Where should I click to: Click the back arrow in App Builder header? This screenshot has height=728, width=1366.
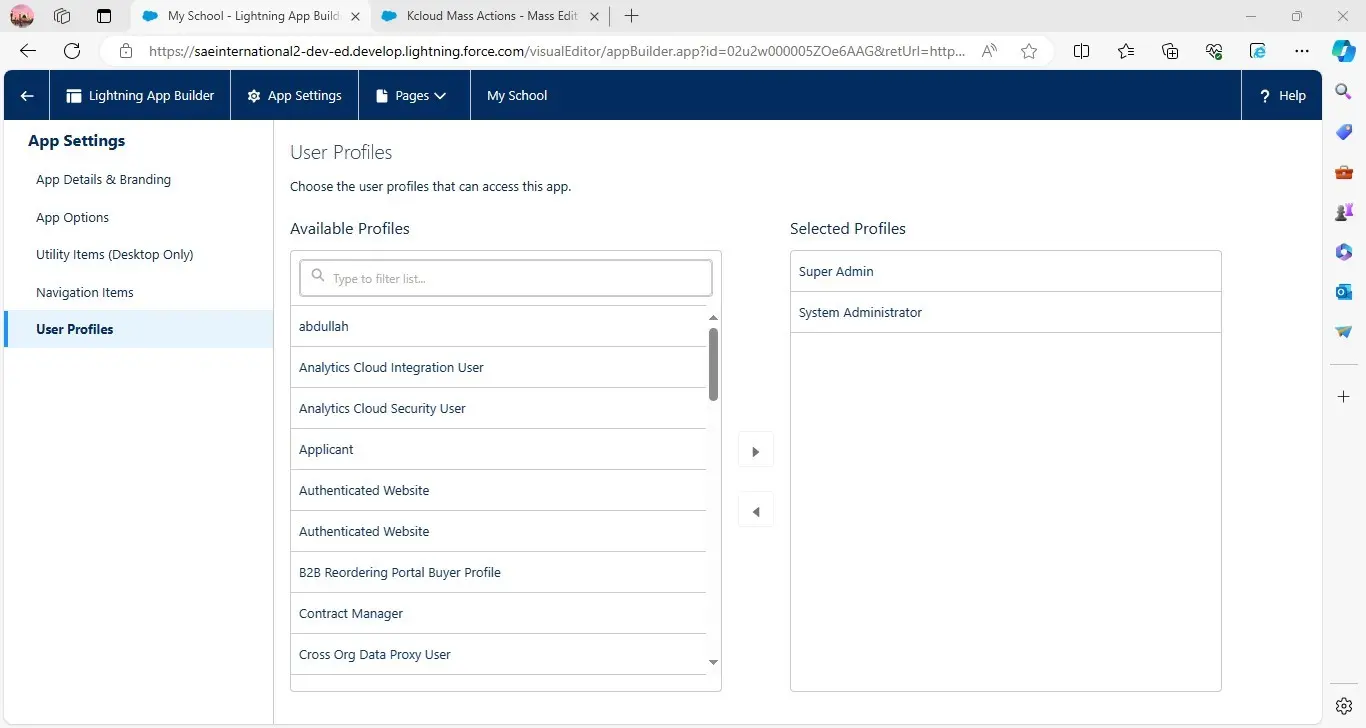[x=27, y=96]
